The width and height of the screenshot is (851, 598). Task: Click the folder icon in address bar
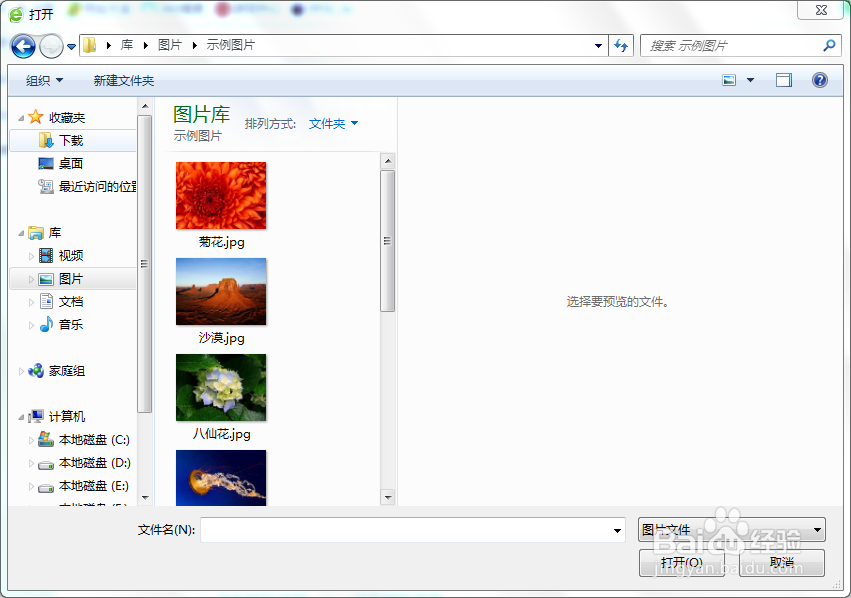click(x=90, y=45)
